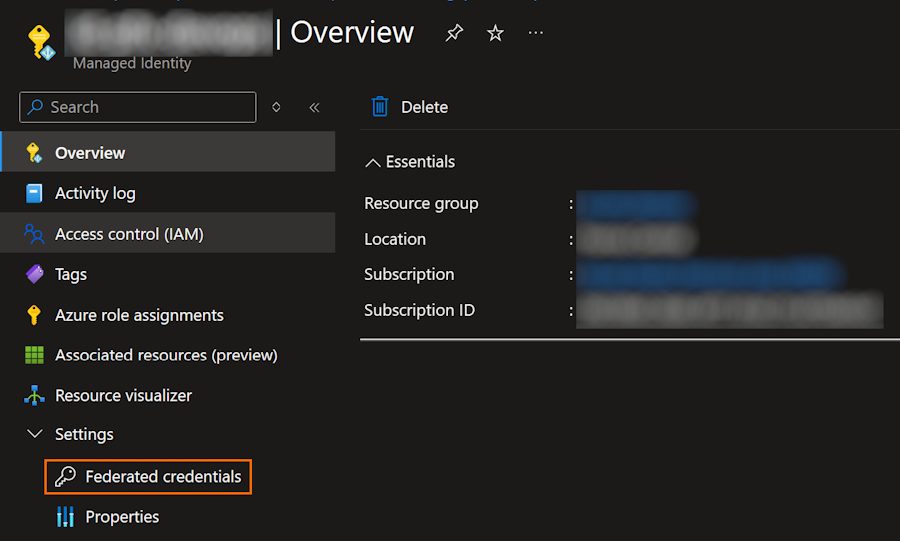Click the Overview key icon in sidebar
Image resolution: width=900 pixels, height=541 pixels.
click(34, 153)
